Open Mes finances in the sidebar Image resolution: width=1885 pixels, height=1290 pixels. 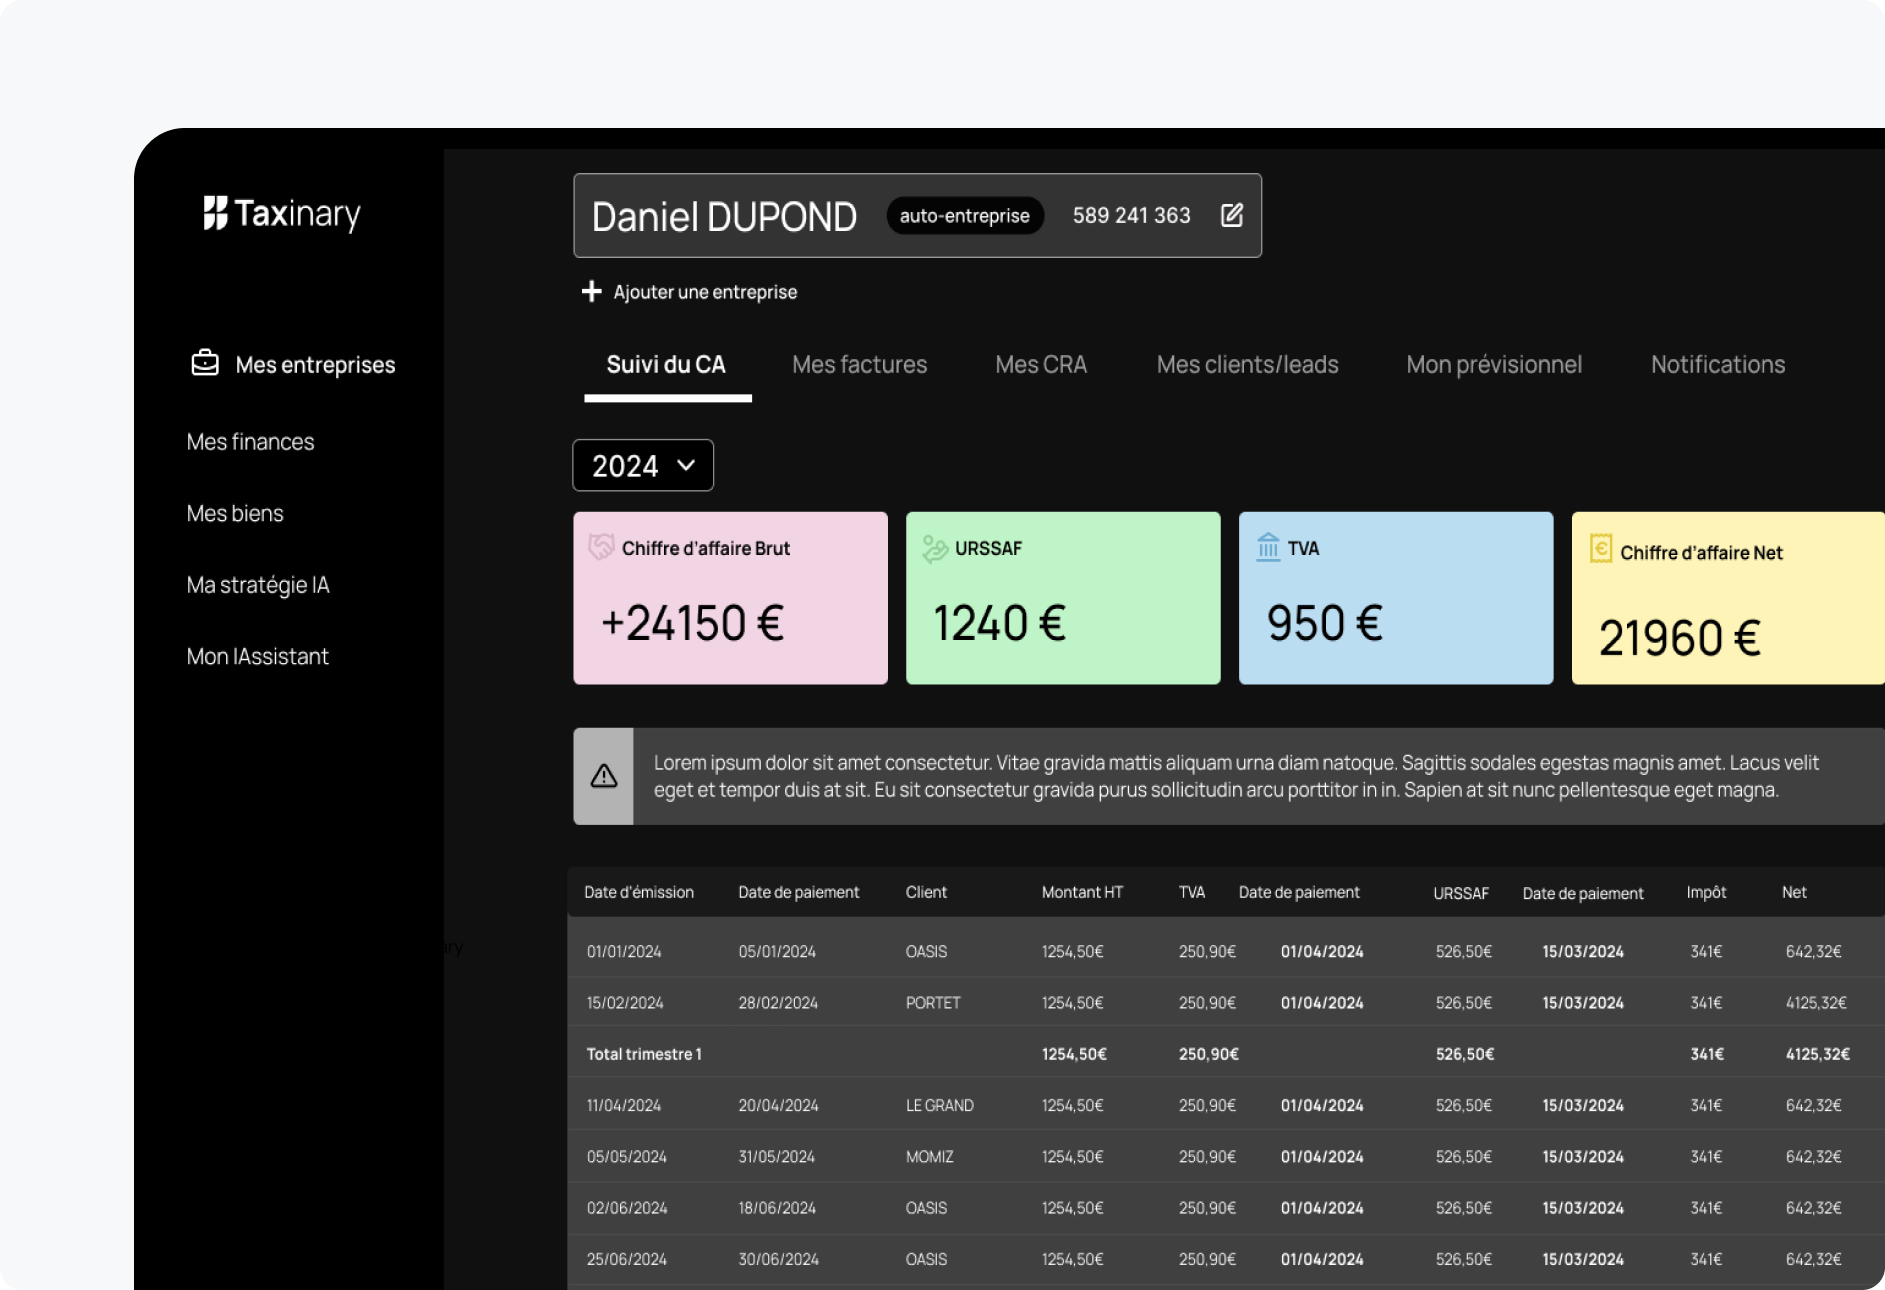point(250,442)
